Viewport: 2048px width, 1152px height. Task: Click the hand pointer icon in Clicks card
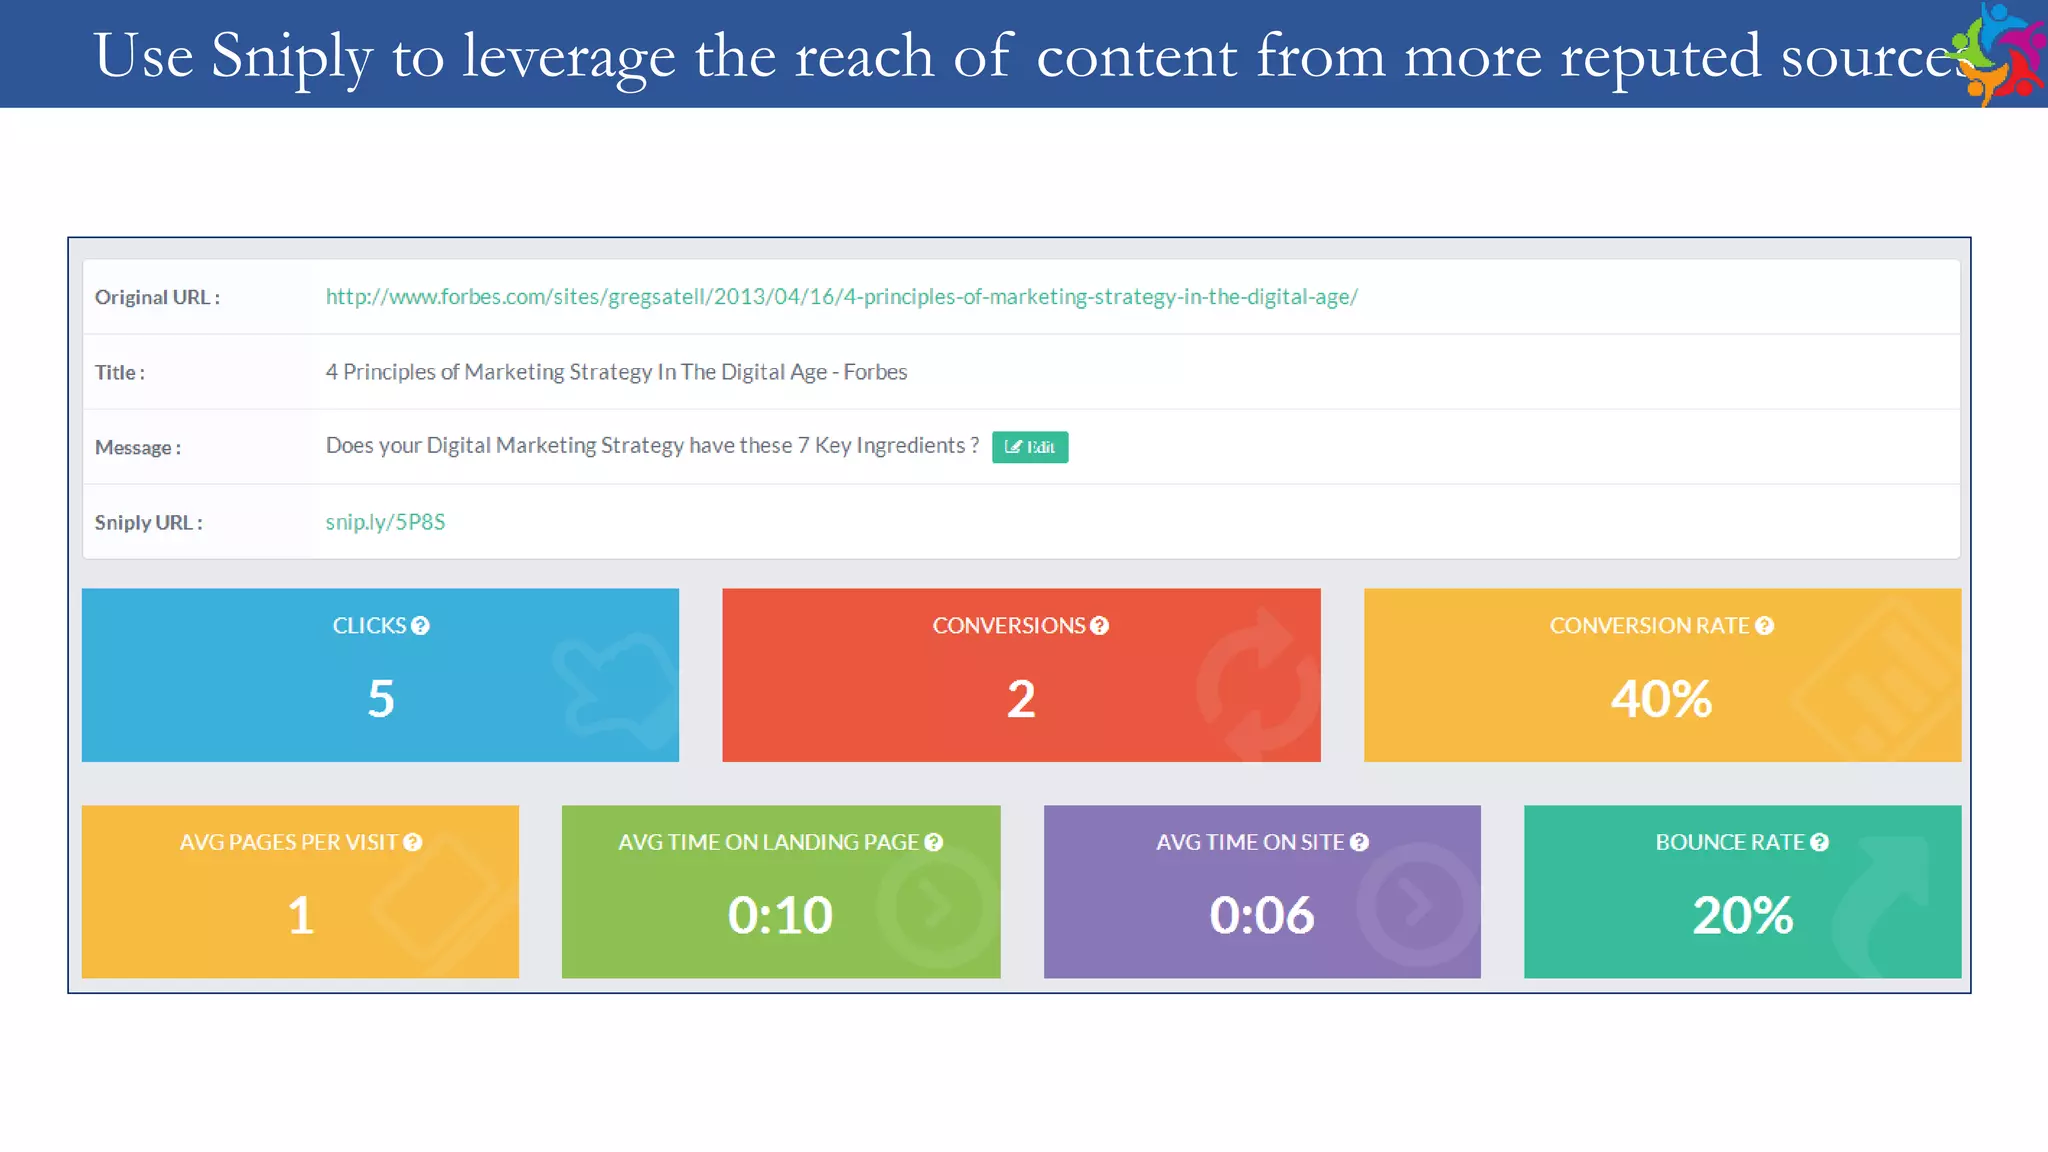(x=616, y=690)
